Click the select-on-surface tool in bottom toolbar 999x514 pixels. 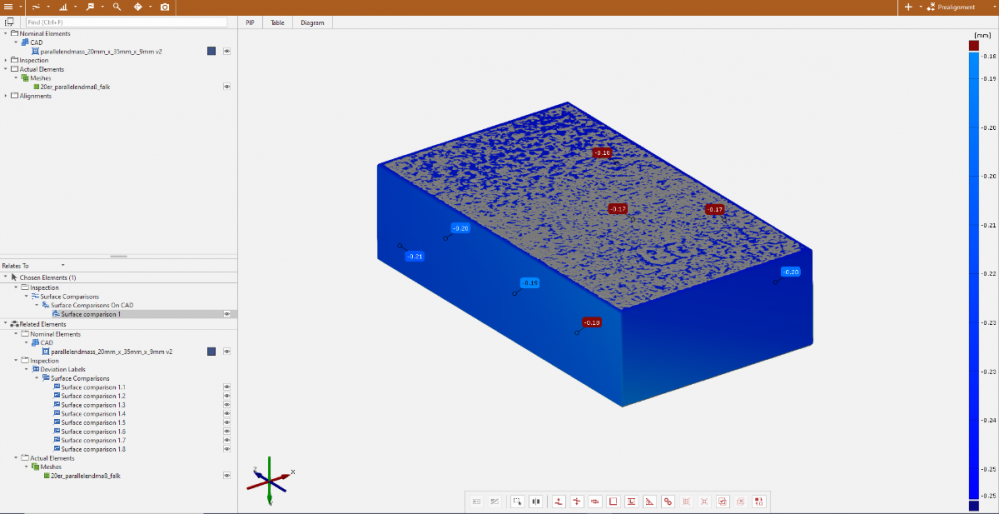click(517, 501)
